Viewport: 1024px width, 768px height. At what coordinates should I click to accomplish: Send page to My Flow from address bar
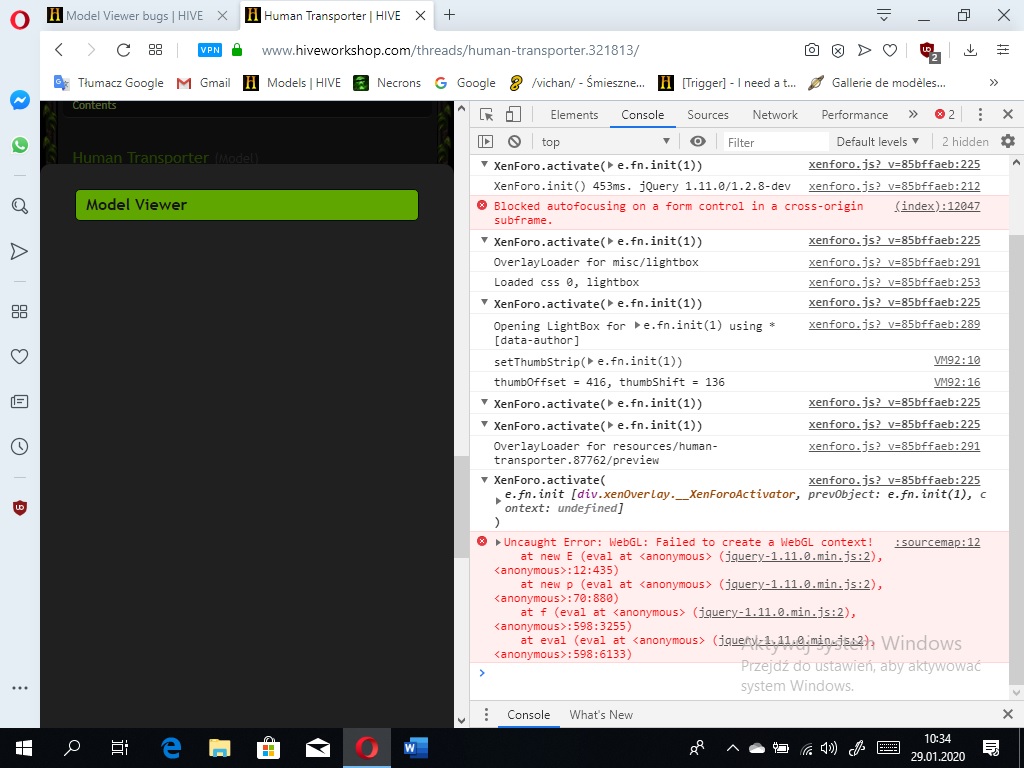point(864,50)
